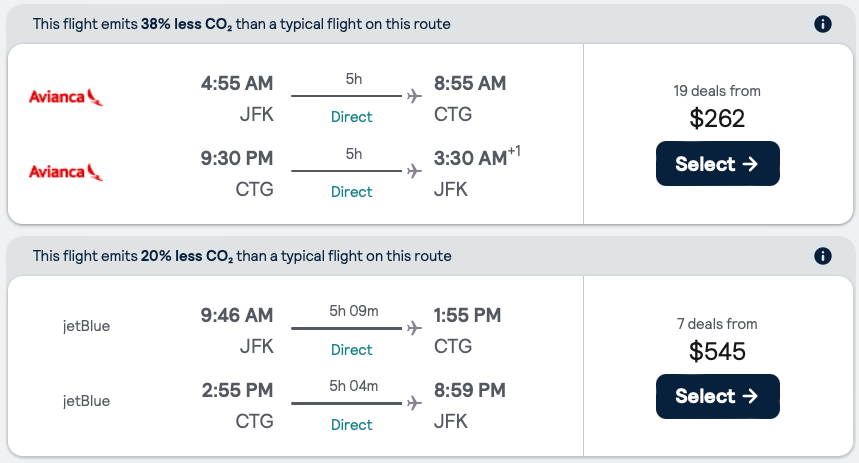Click jetBlue logo on 2:55 PM flight
Viewport: 859px width, 463px height.
click(x=86, y=401)
